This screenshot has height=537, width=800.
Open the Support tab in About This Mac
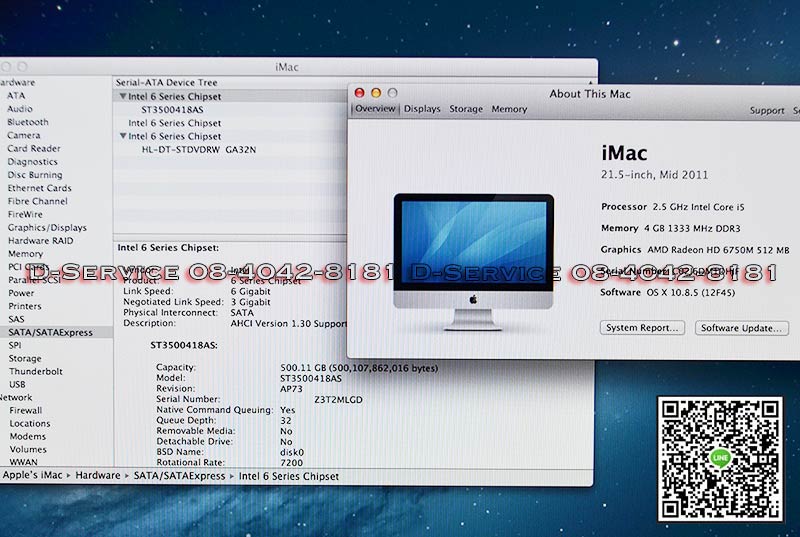767,110
